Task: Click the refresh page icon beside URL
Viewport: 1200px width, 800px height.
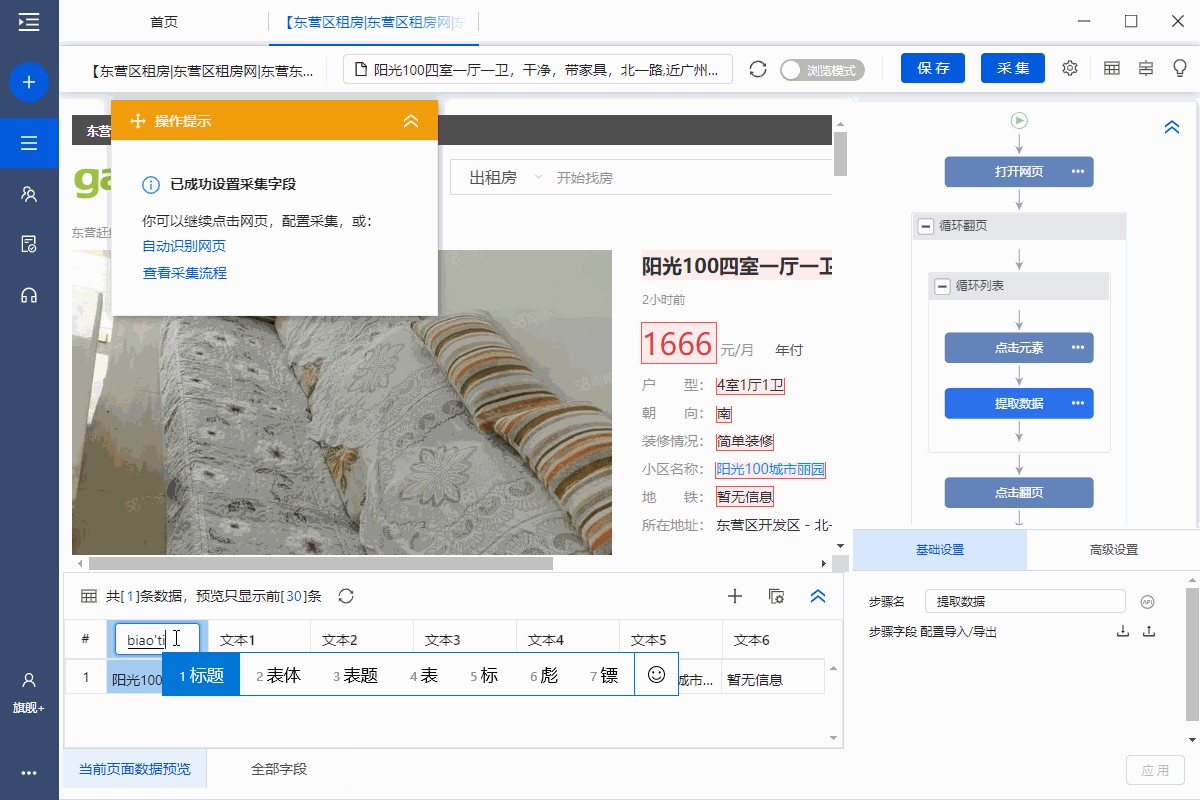Action: pos(758,69)
